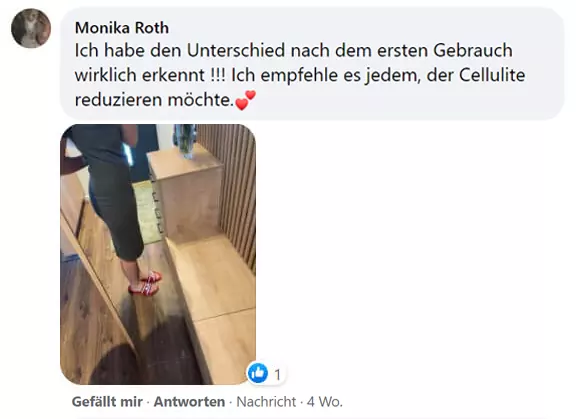
Task: Click the phrase reduzieren möchte
Action: [x=154, y=100]
